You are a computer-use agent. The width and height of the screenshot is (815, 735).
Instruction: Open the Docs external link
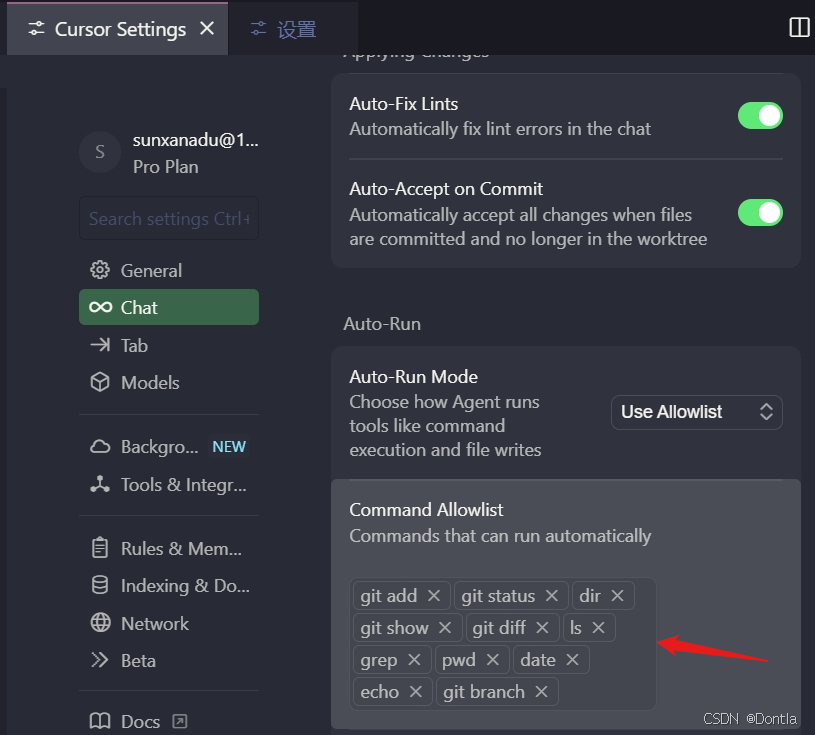coord(169,721)
